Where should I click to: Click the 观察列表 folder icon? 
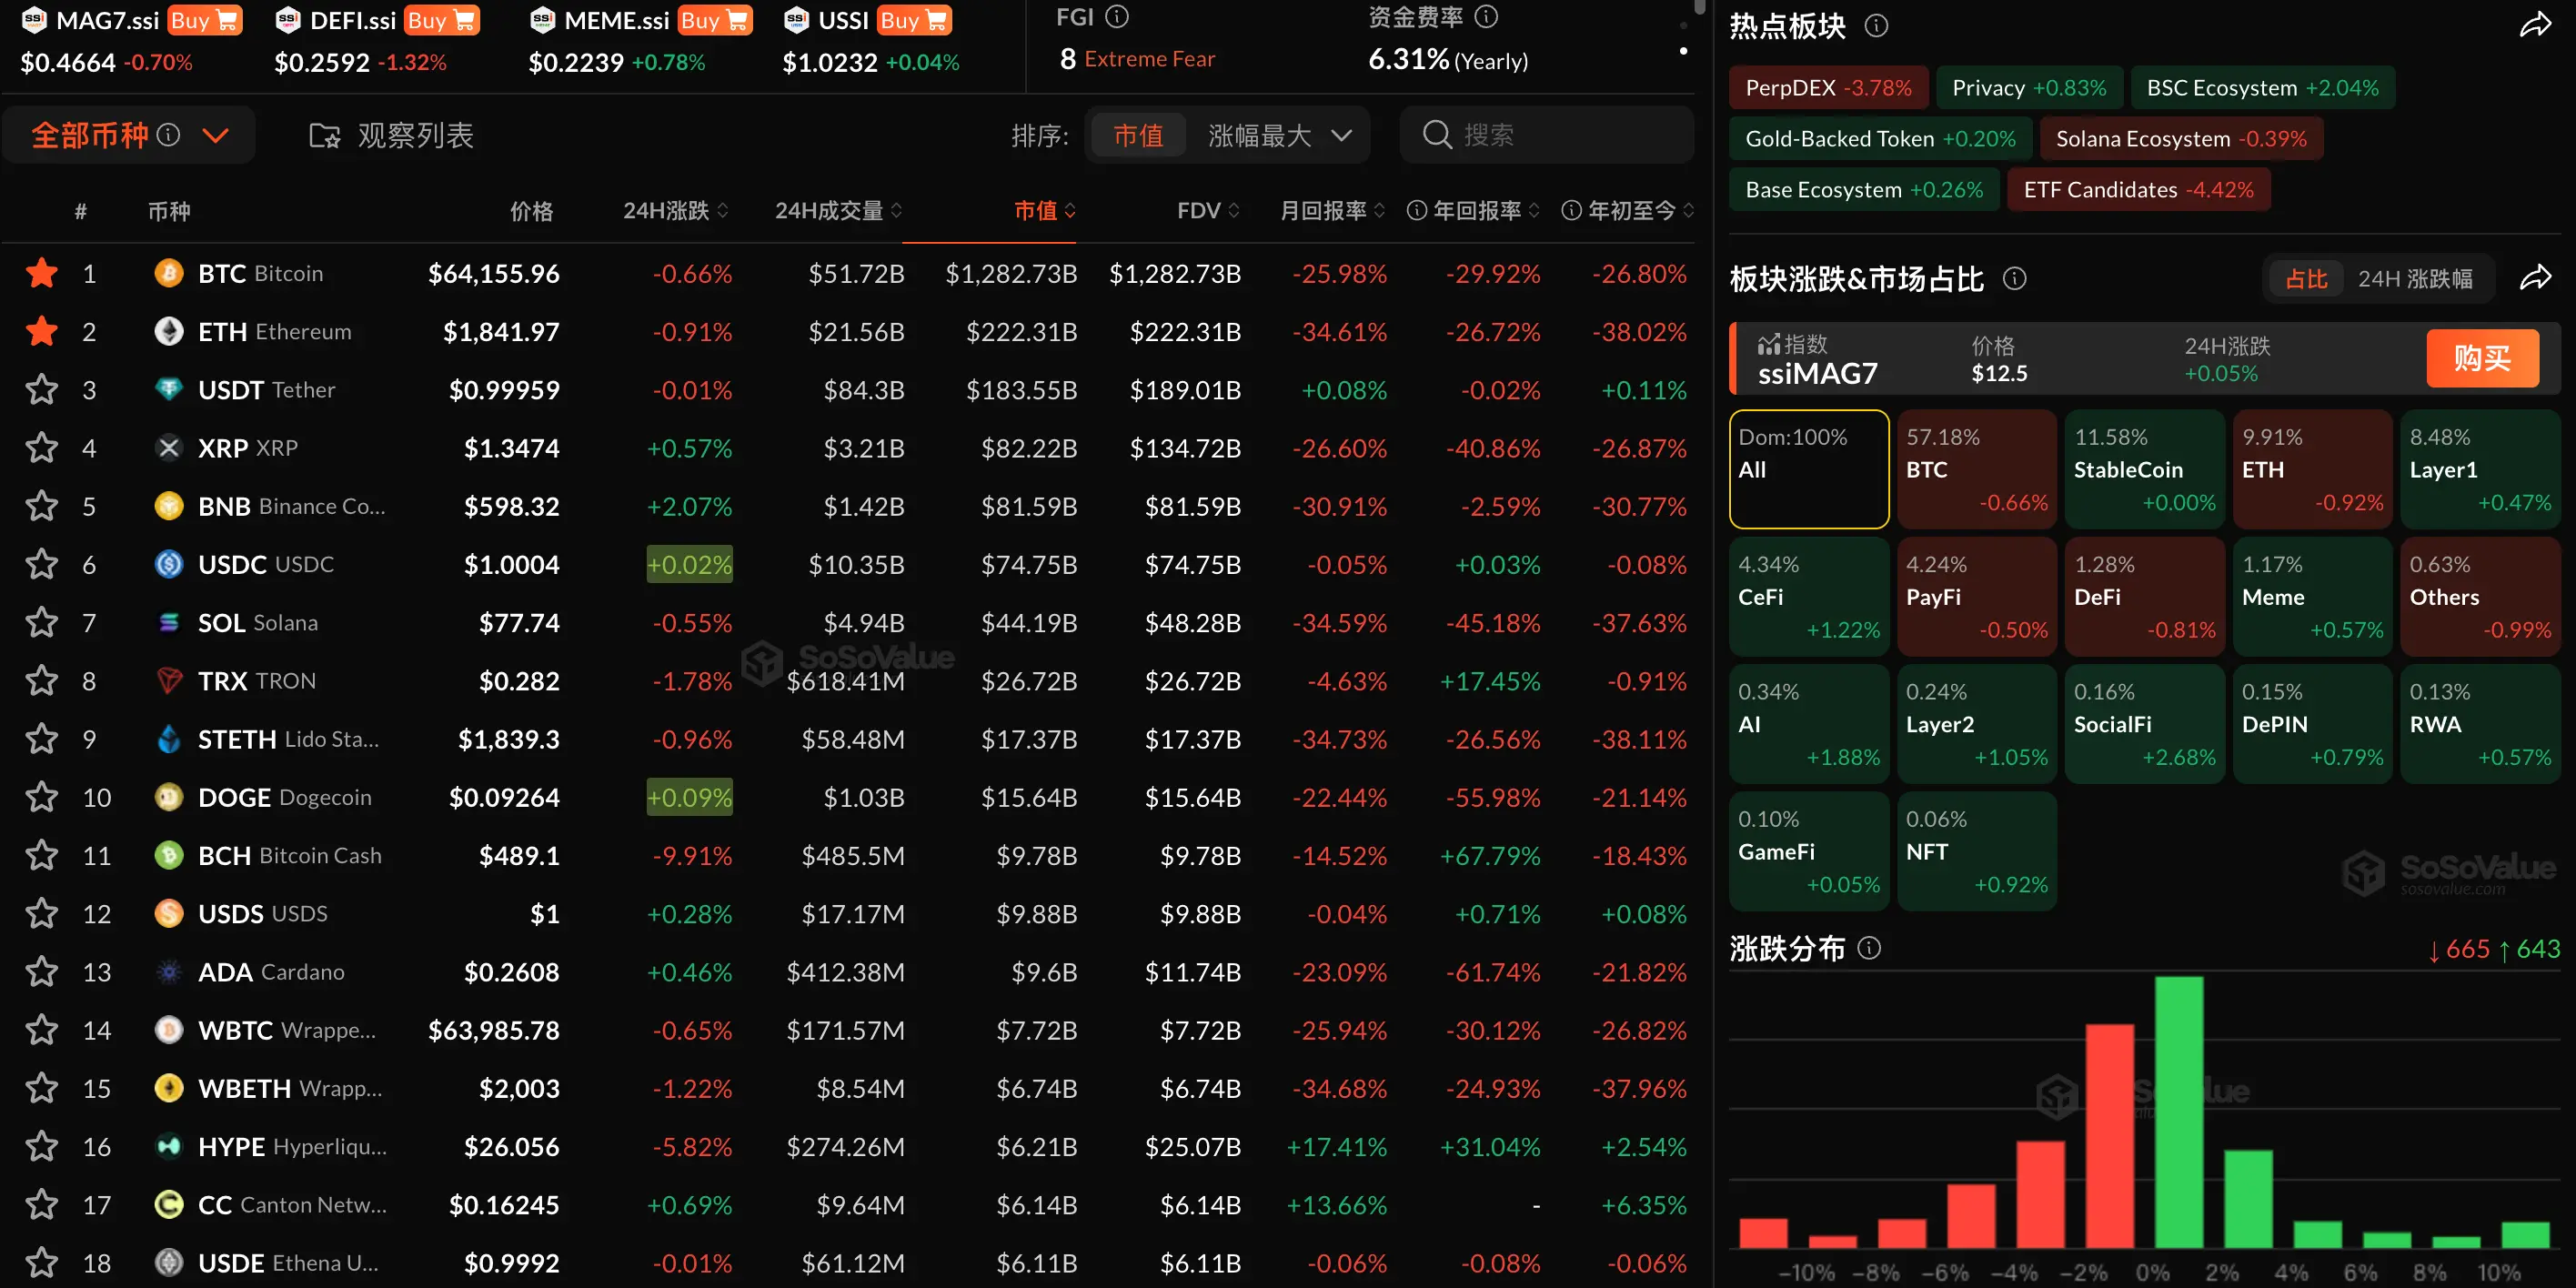324,135
